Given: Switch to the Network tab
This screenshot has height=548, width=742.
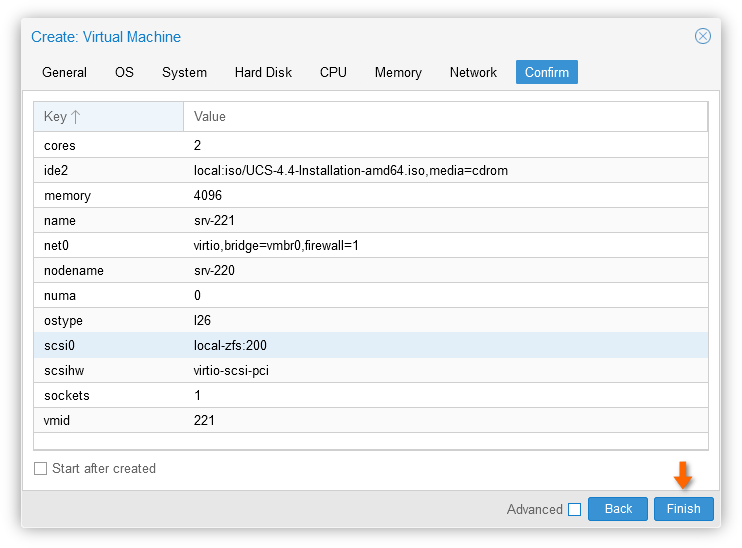Looking at the screenshot, I should coord(473,72).
